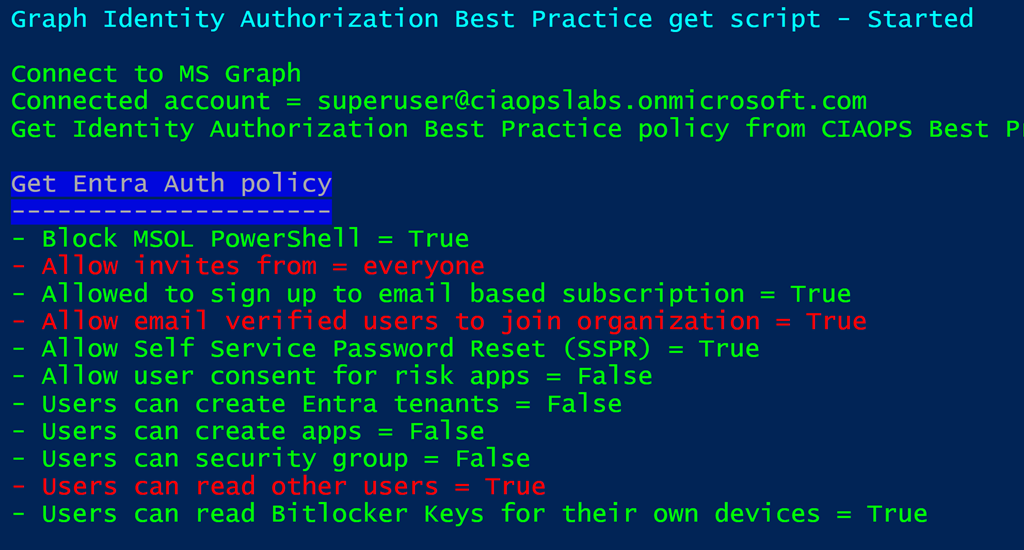This screenshot has height=550, width=1024.
Task: Click the 'Graph Identity Authorization' title text
Action: point(225,19)
